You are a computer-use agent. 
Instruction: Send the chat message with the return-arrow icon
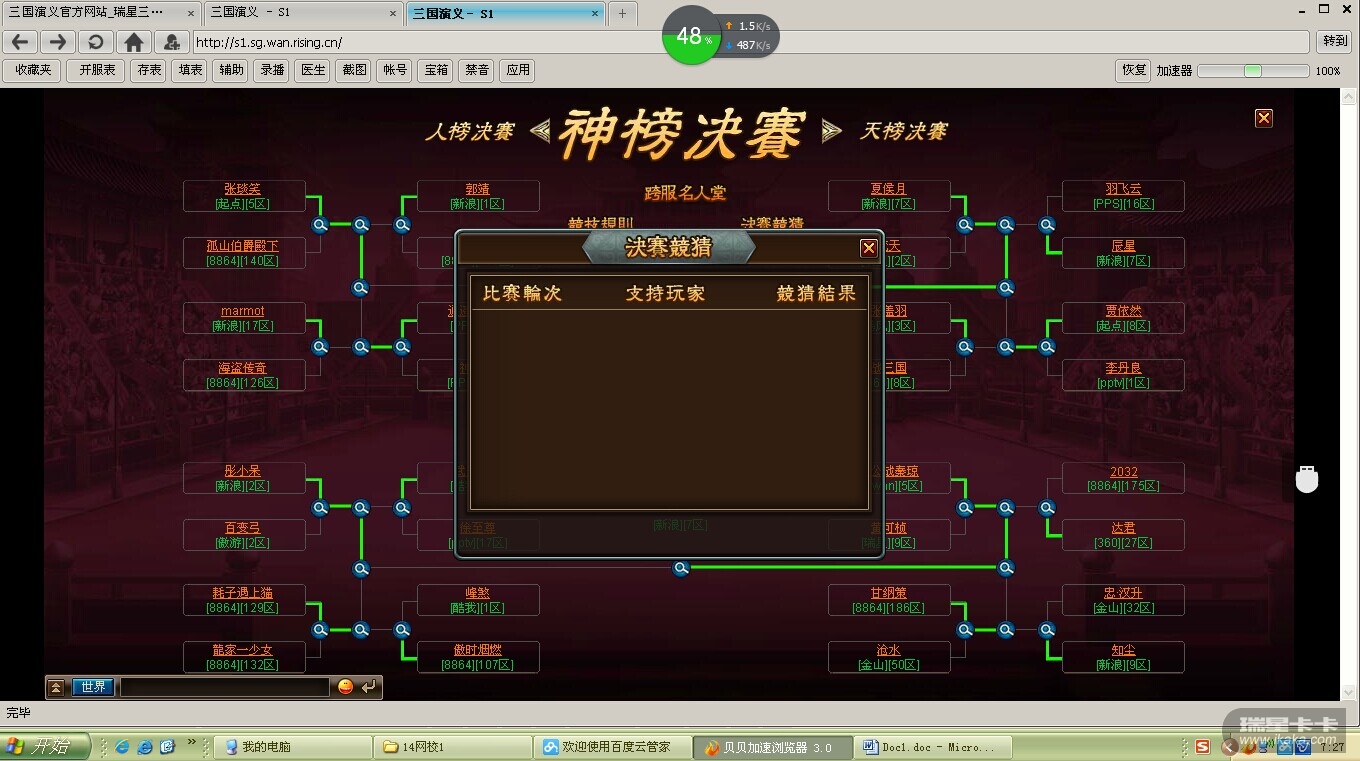coord(369,687)
